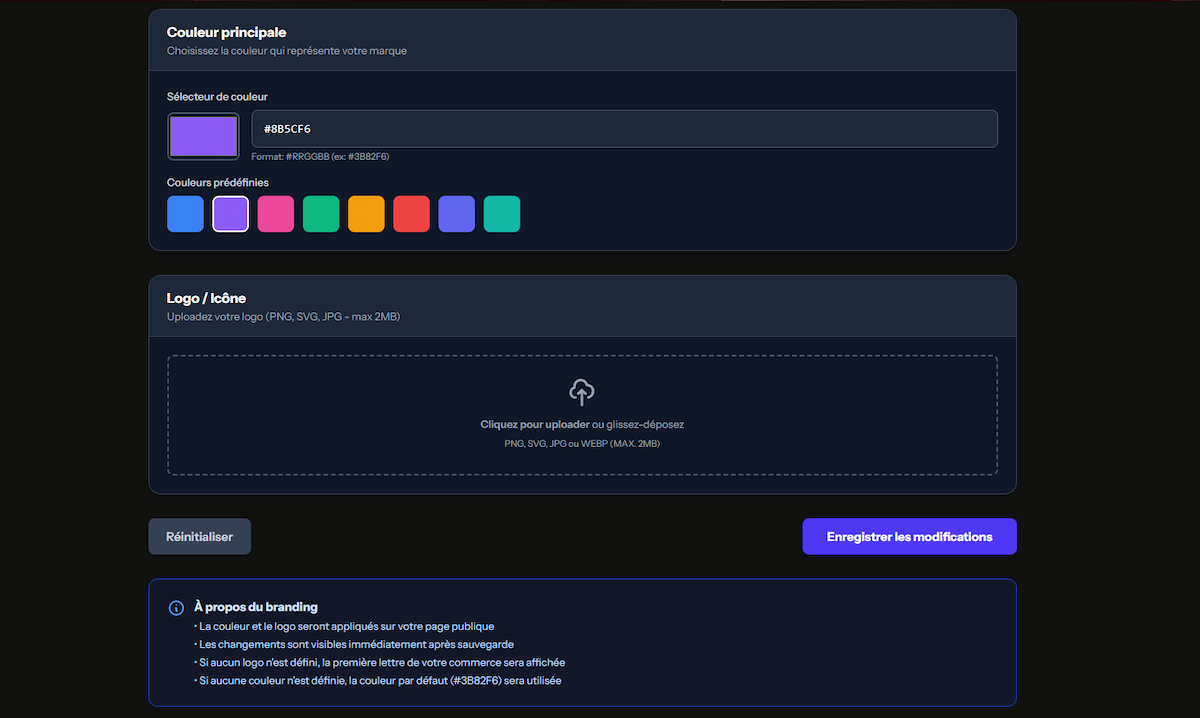Select the green predefined color
1200x718 pixels.
click(x=320, y=213)
